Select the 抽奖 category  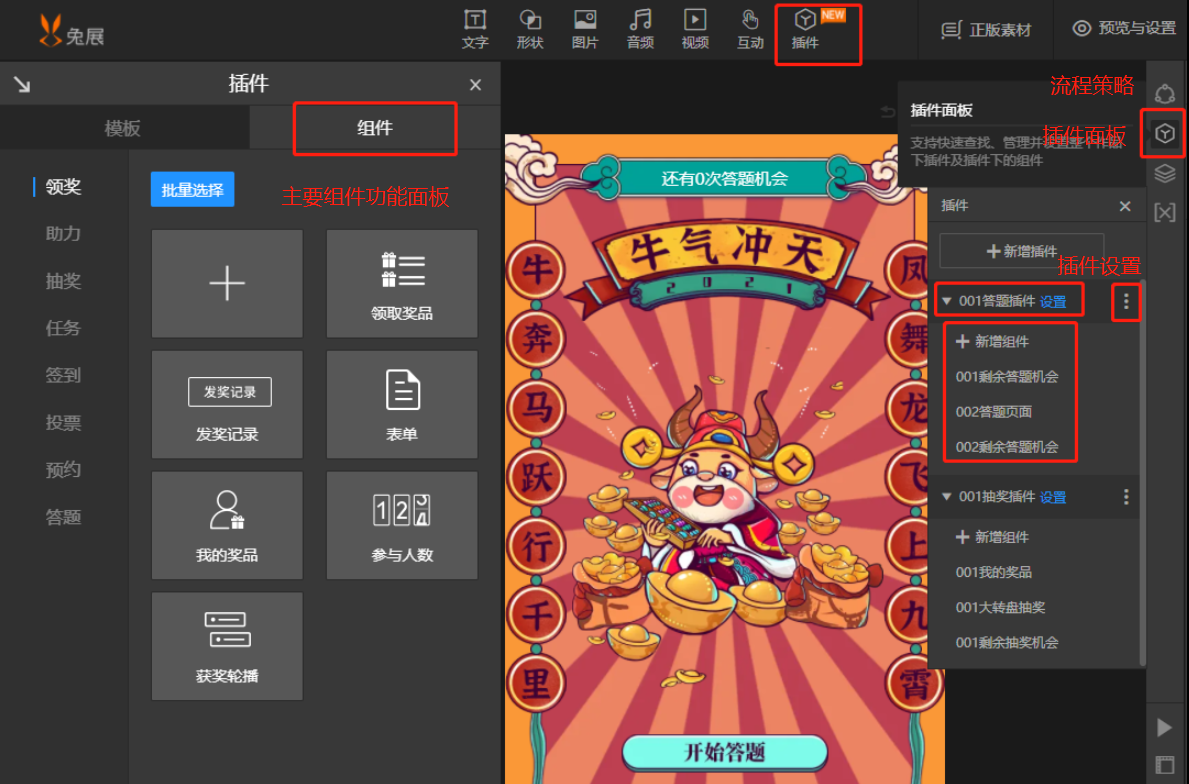63,281
